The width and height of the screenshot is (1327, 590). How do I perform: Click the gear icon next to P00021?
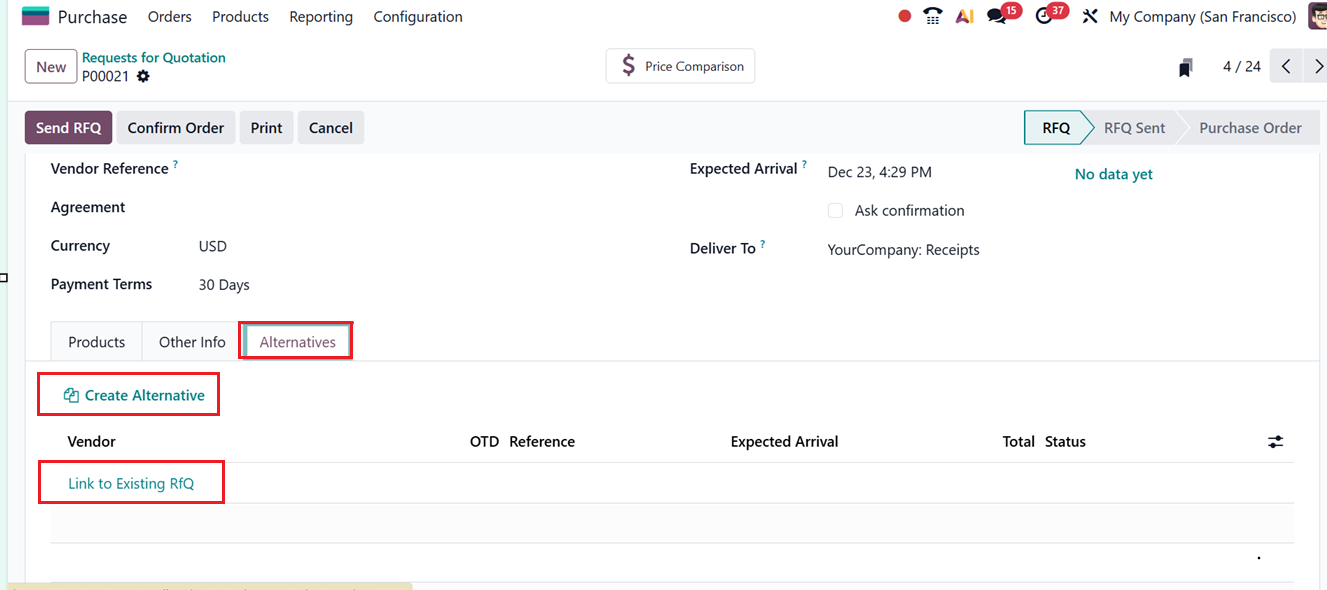tap(143, 76)
